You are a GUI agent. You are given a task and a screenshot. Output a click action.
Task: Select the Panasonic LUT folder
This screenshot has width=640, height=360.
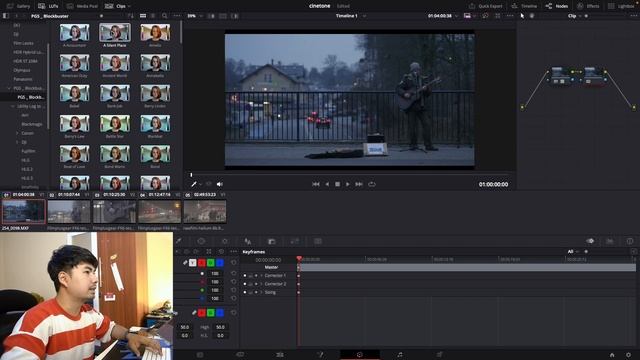(x=22, y=79)
